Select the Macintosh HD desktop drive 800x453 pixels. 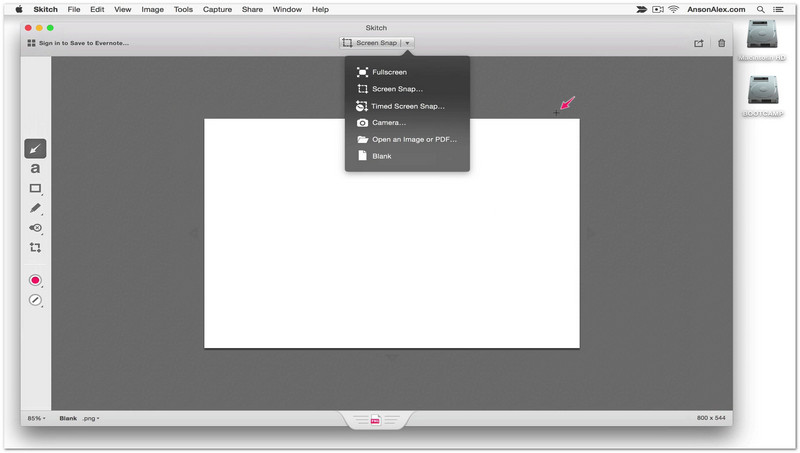click(762, 40)
